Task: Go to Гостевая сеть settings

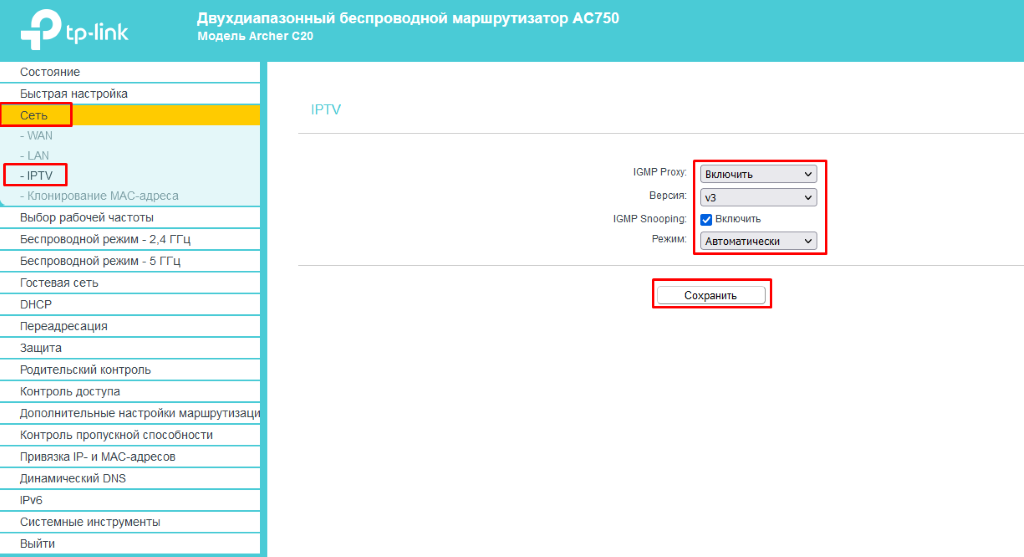Action: pos(130,283)
